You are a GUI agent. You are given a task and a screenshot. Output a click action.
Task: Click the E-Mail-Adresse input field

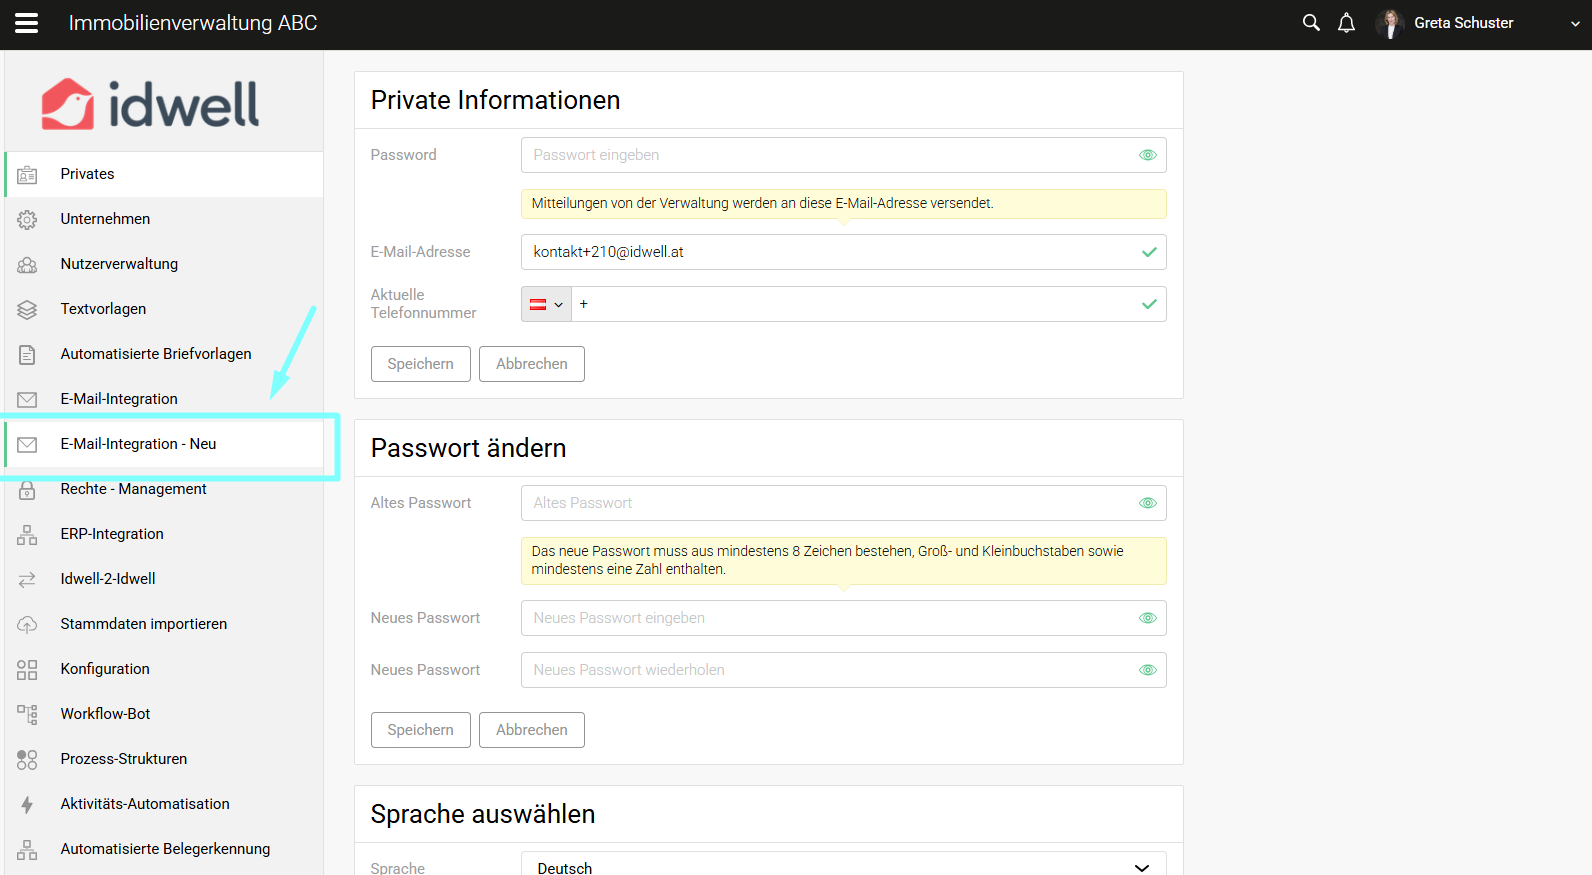coord(830,252)
